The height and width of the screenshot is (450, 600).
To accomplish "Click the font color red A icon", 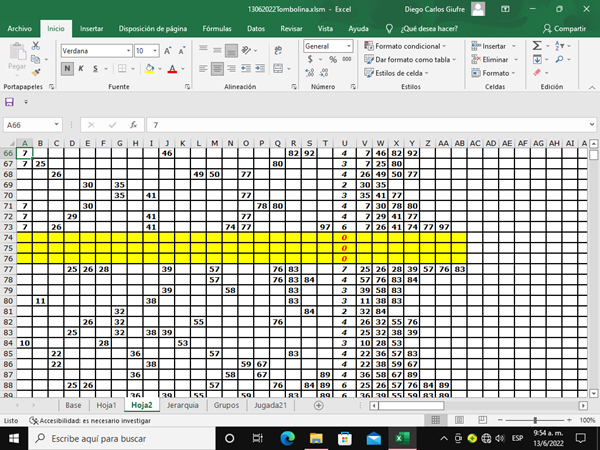I will click(172, 69).
